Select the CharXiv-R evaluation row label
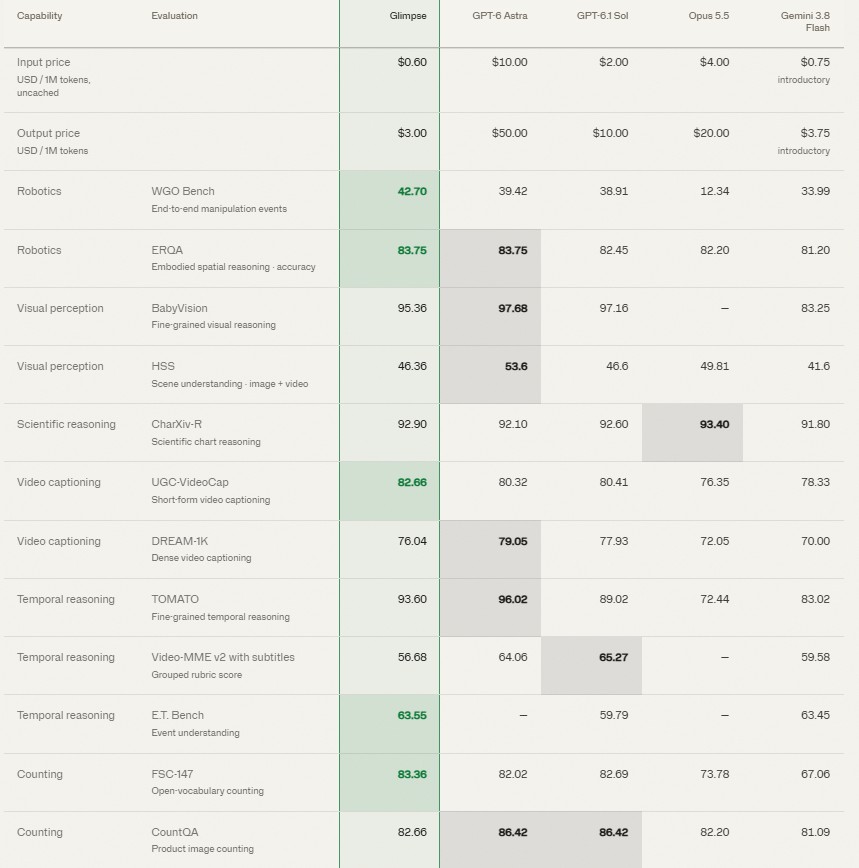The width and height of the screenshot is (859, 868). click(x=177, y=425)
